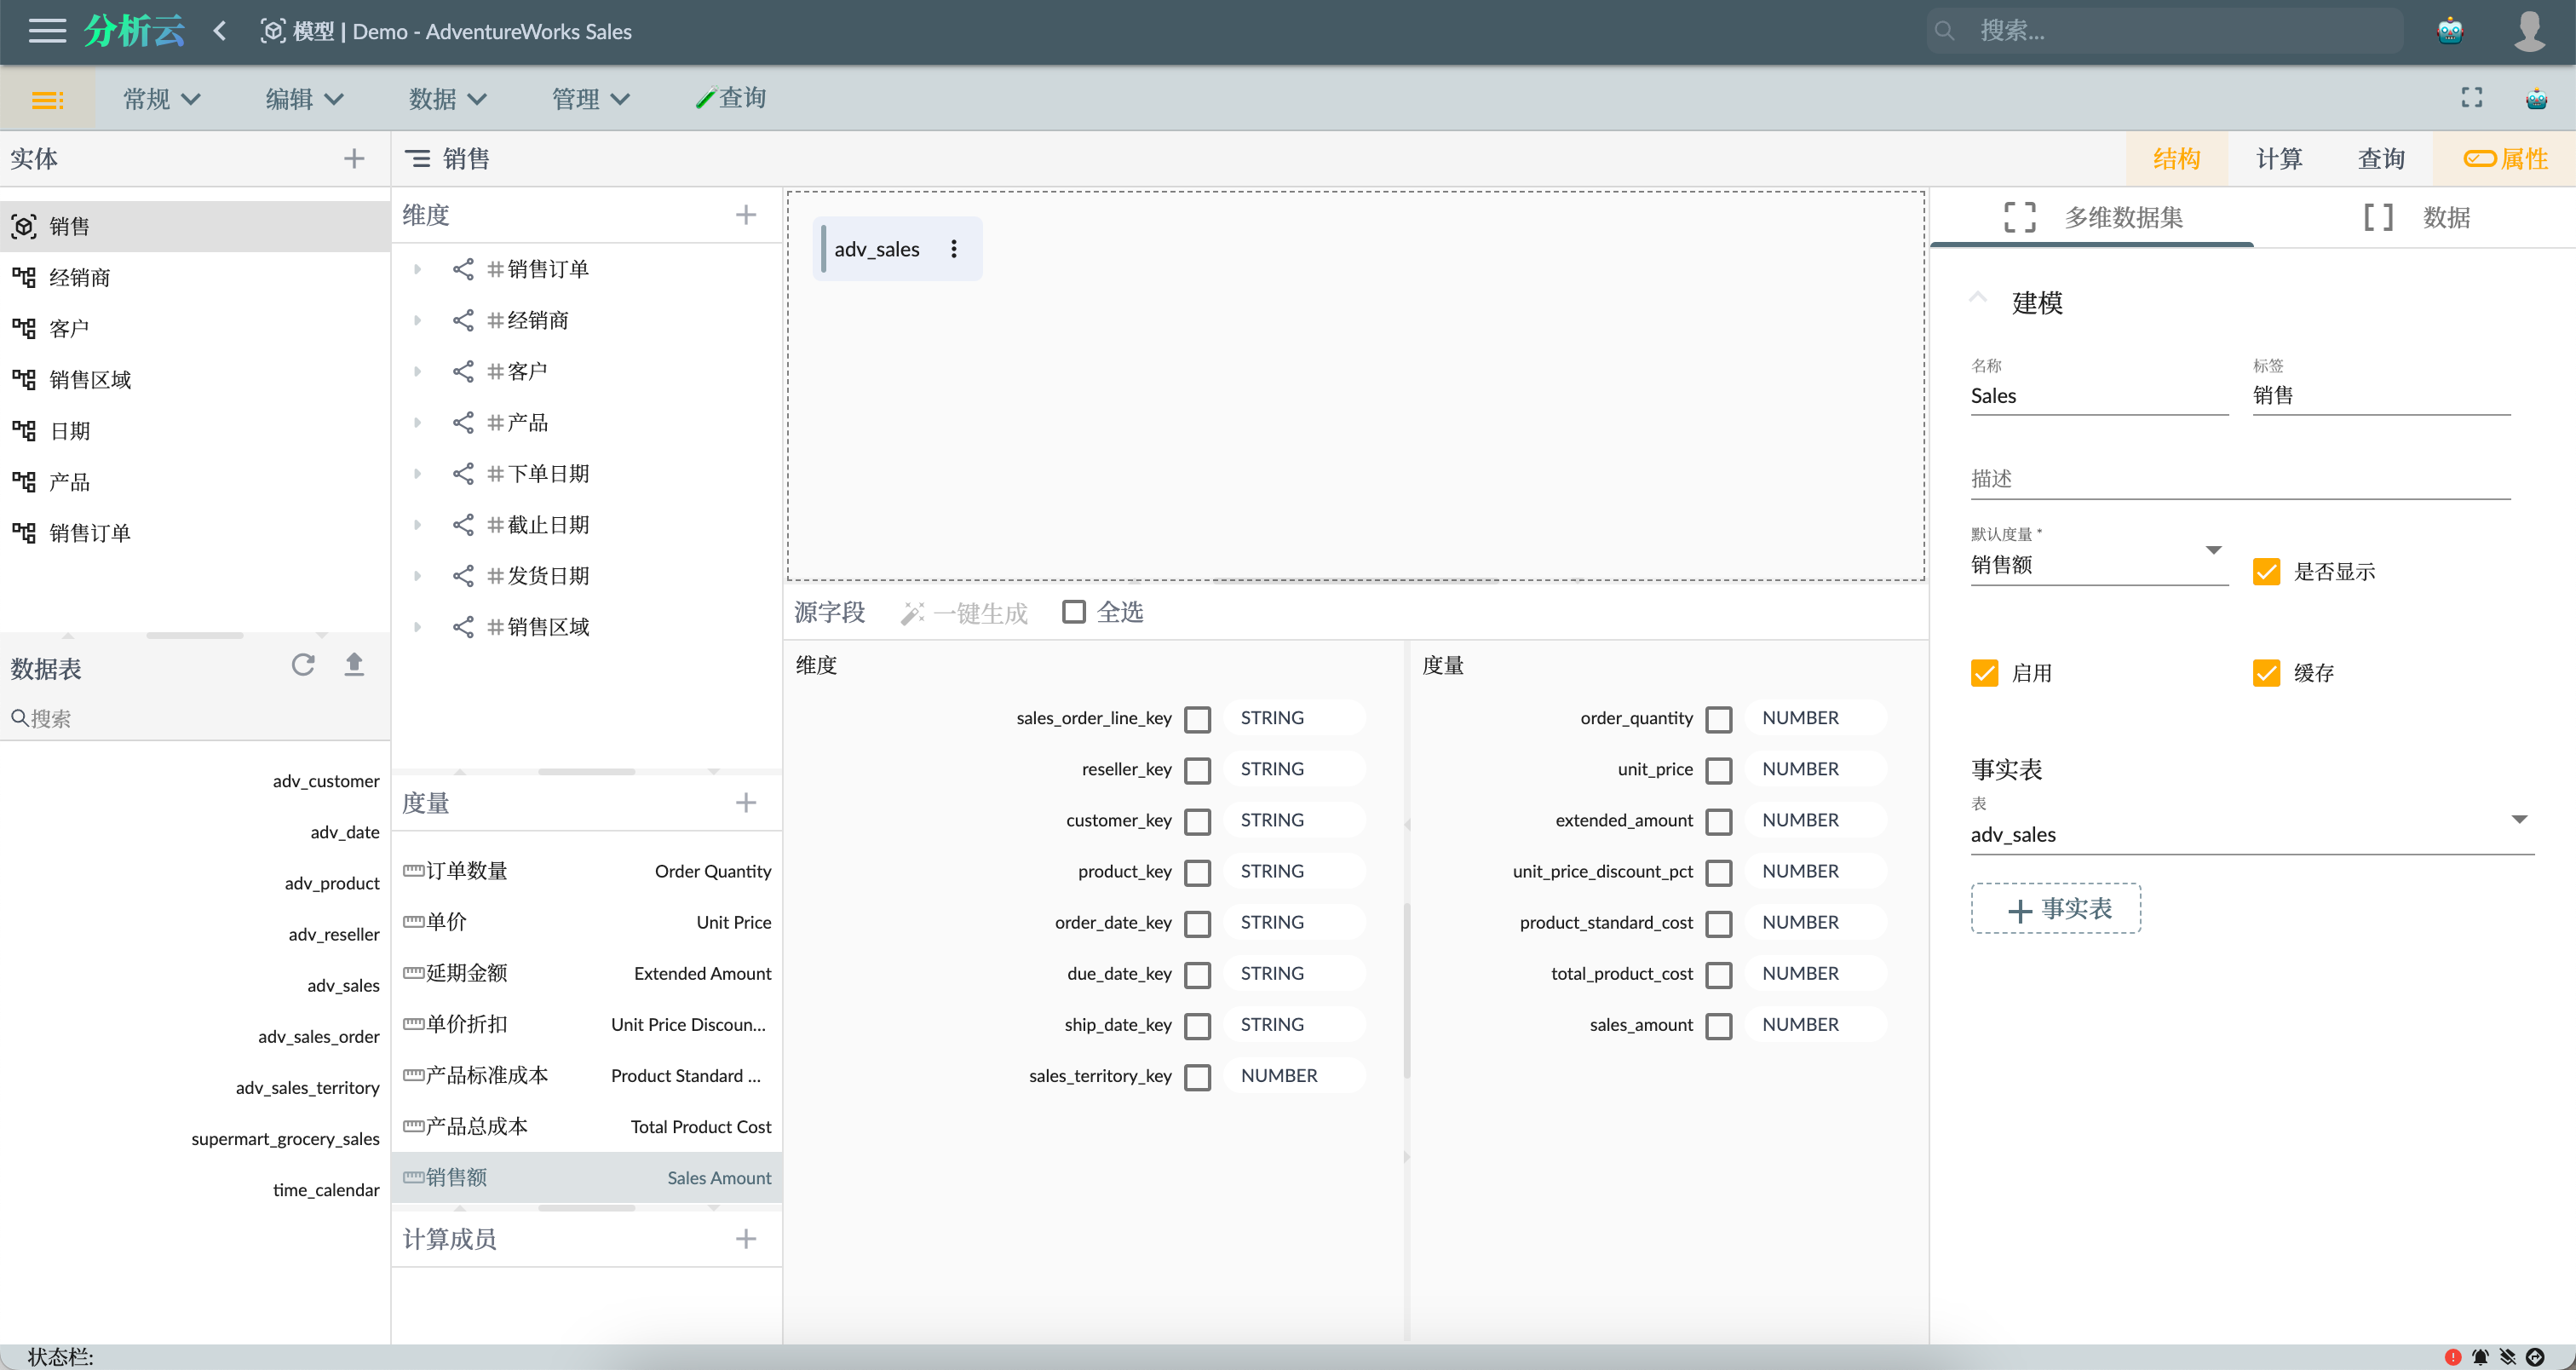Viewport: 2576px width, 1370px height.
Task: Click the hamburger main menu icon
Action: 47,31
